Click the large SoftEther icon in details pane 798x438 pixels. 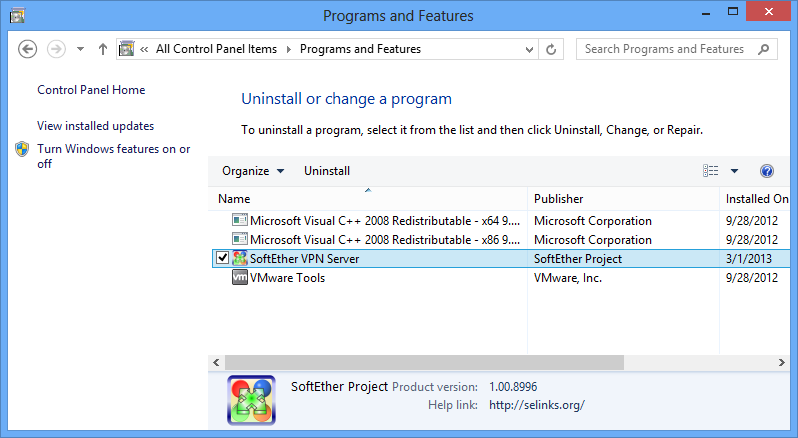[x=251, y=400]
